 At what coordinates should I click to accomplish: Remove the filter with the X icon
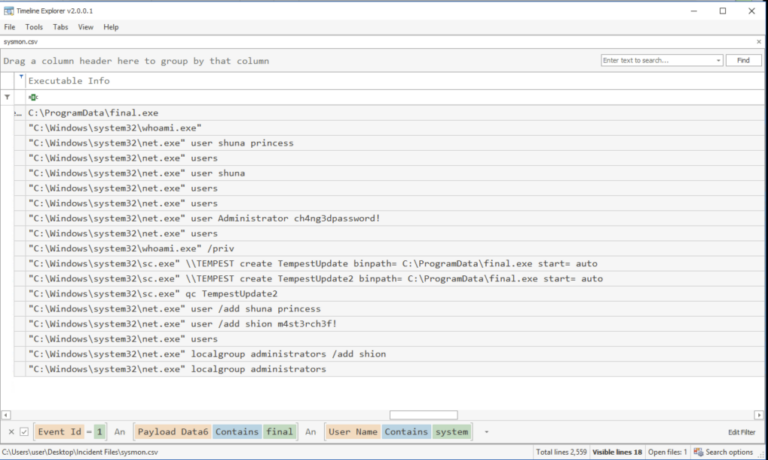click(11, 432)
